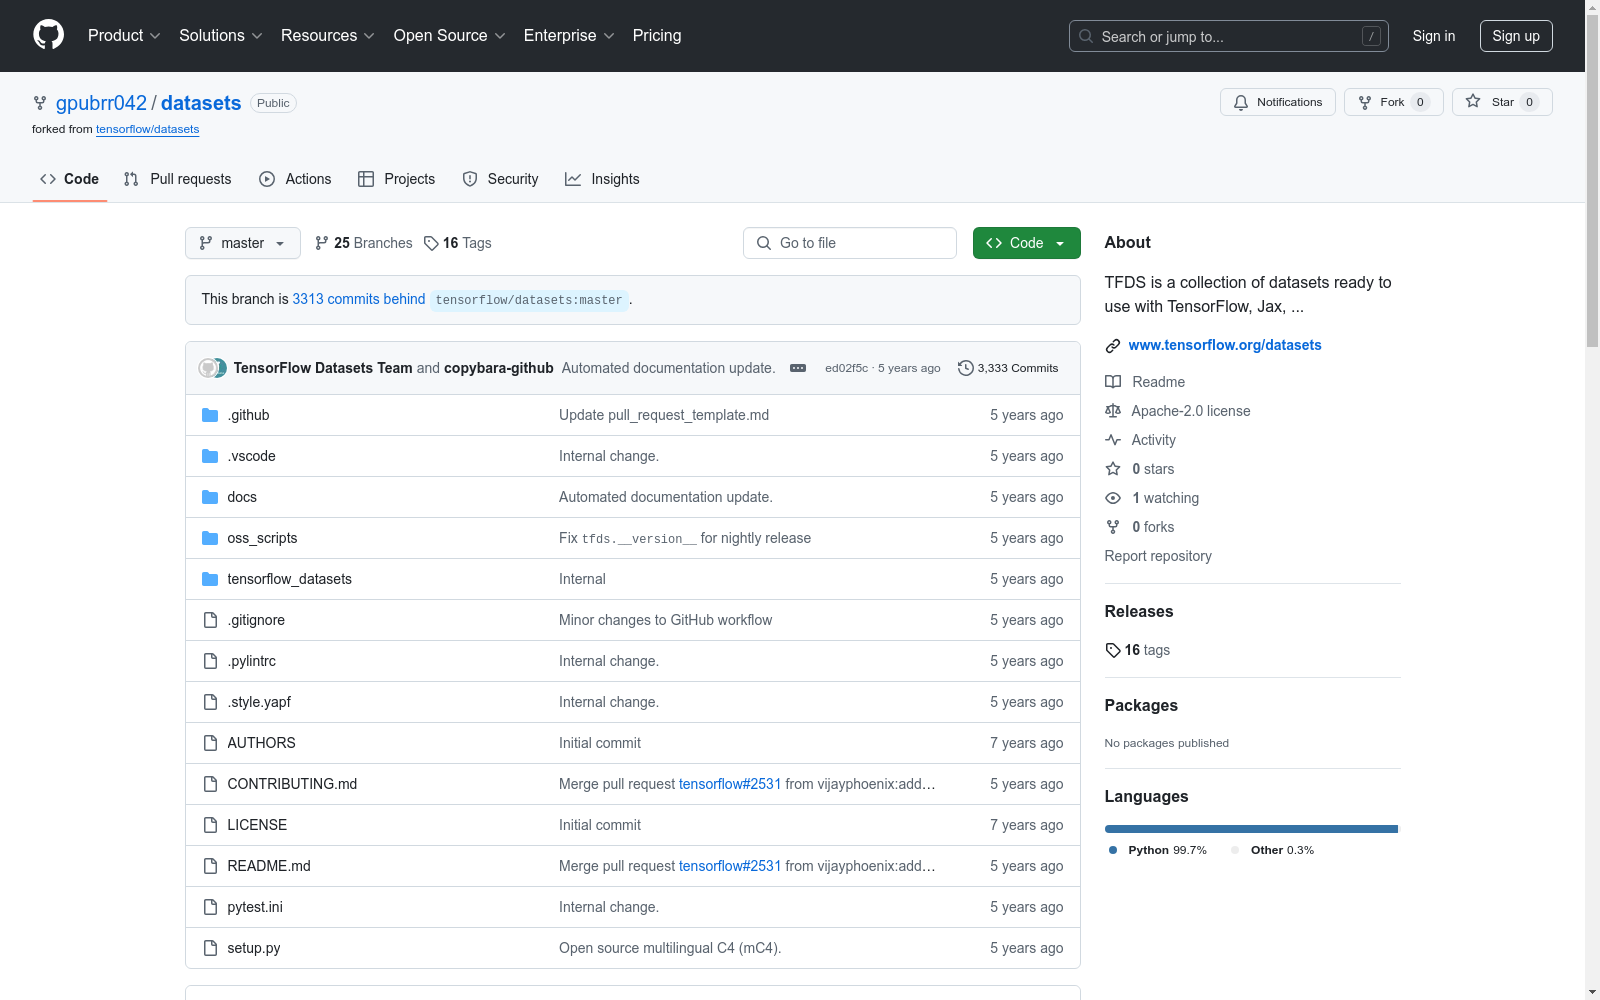The width and height of the screenshot is (1600, 1000).
Task: Click the forks icon in About
Action: (1113, 527)
